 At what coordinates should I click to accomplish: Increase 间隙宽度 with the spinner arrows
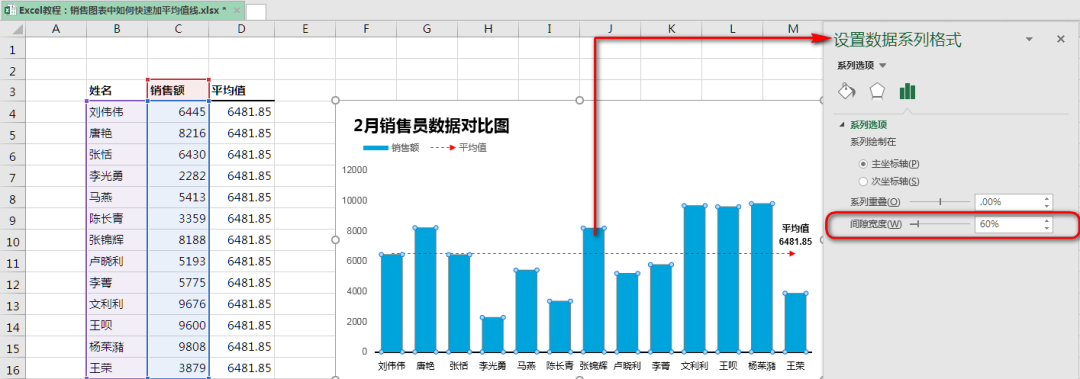(x=1047, y=221)
